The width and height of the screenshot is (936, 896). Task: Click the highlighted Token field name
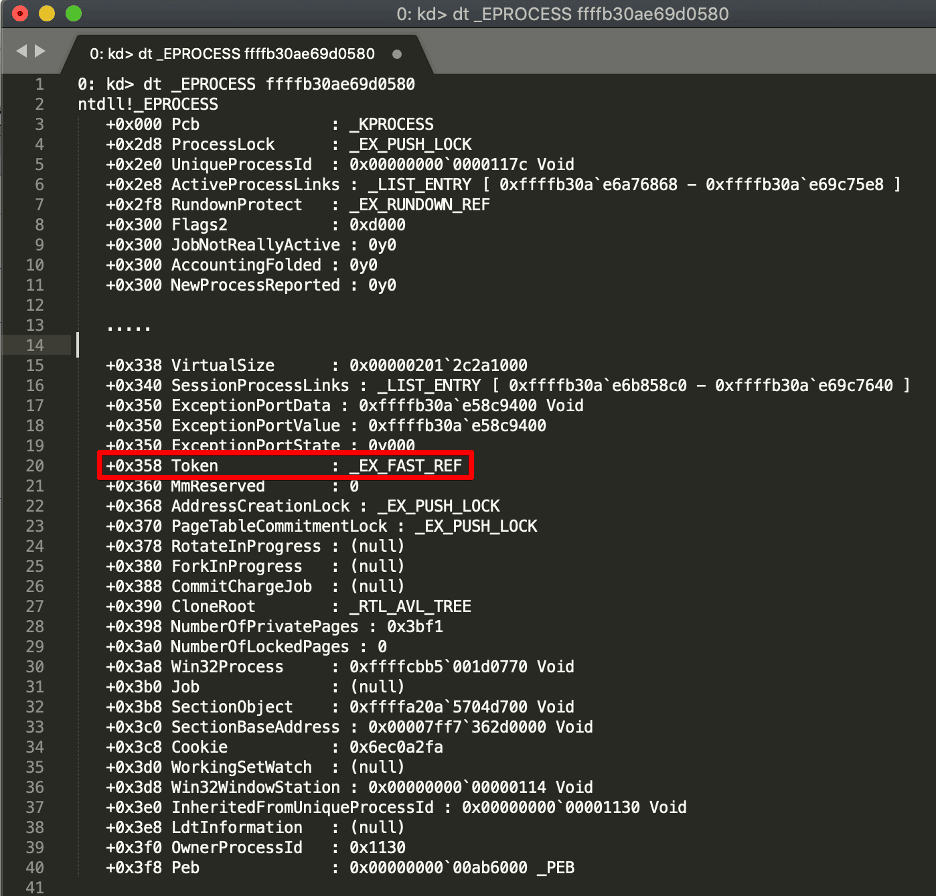click(194, 466)
